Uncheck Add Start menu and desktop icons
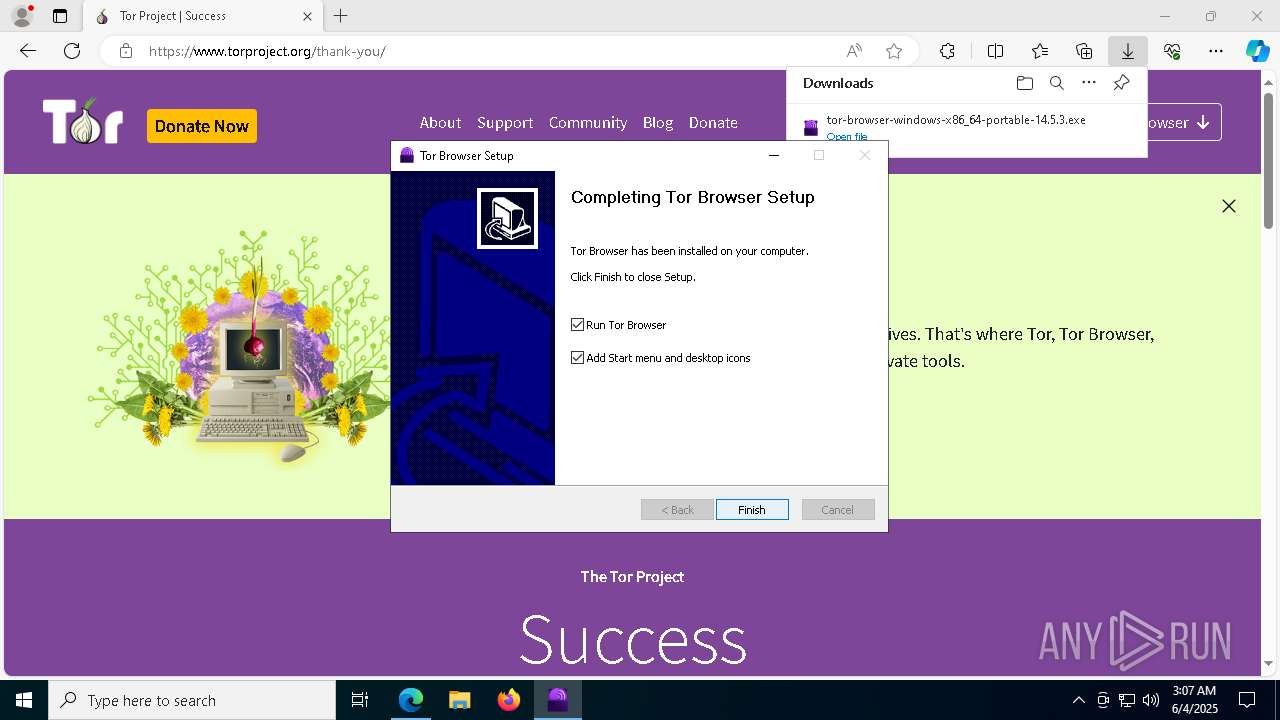 point(577,358)
